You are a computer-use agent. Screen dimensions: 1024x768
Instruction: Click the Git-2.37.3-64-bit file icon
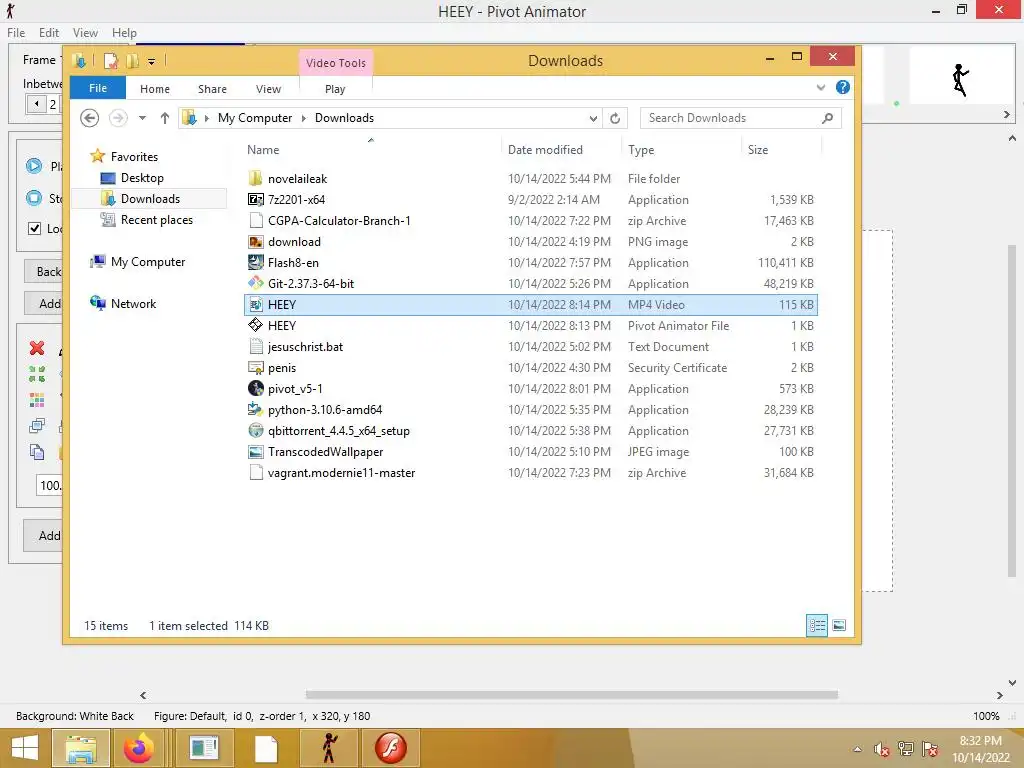tap(255, 283)
